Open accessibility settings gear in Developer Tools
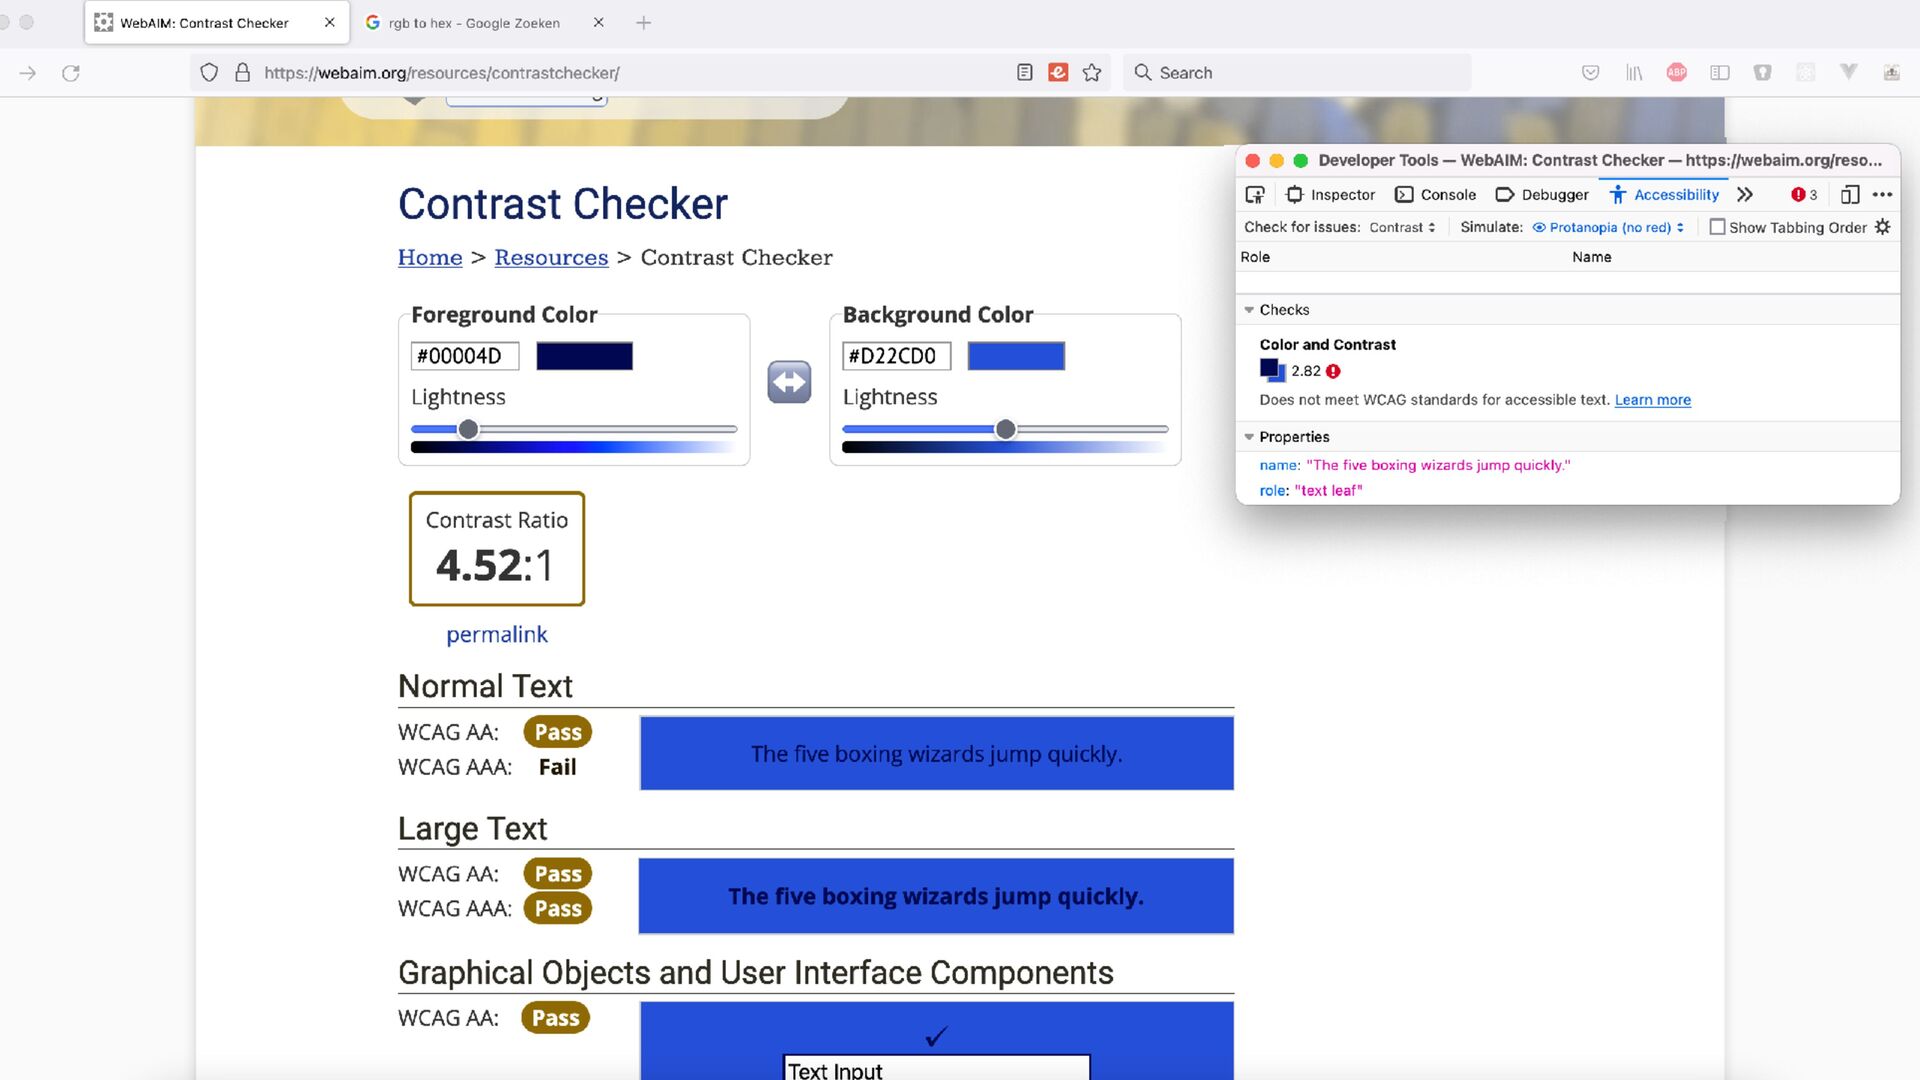The width and height of the screenshot is (1920, 1080). [x=1883, y=227]
